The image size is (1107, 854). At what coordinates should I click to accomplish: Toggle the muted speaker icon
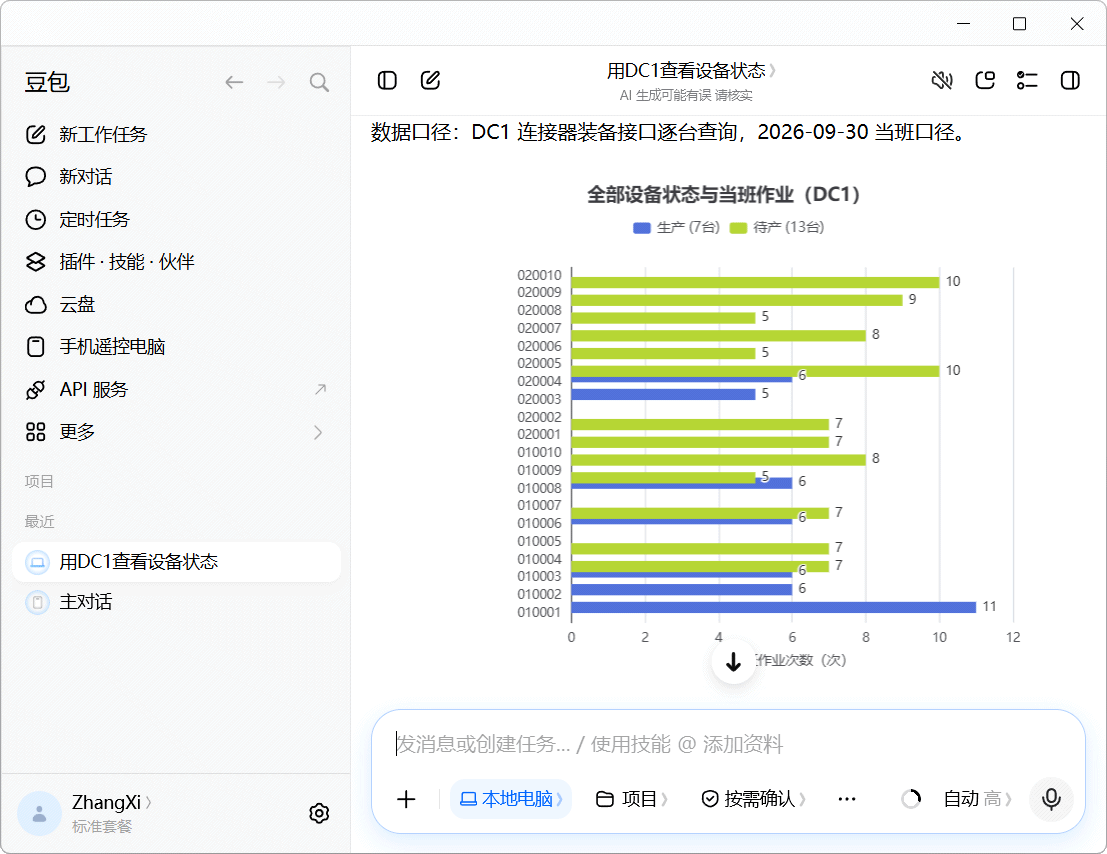pyautogui.click(x=943, y=80)
